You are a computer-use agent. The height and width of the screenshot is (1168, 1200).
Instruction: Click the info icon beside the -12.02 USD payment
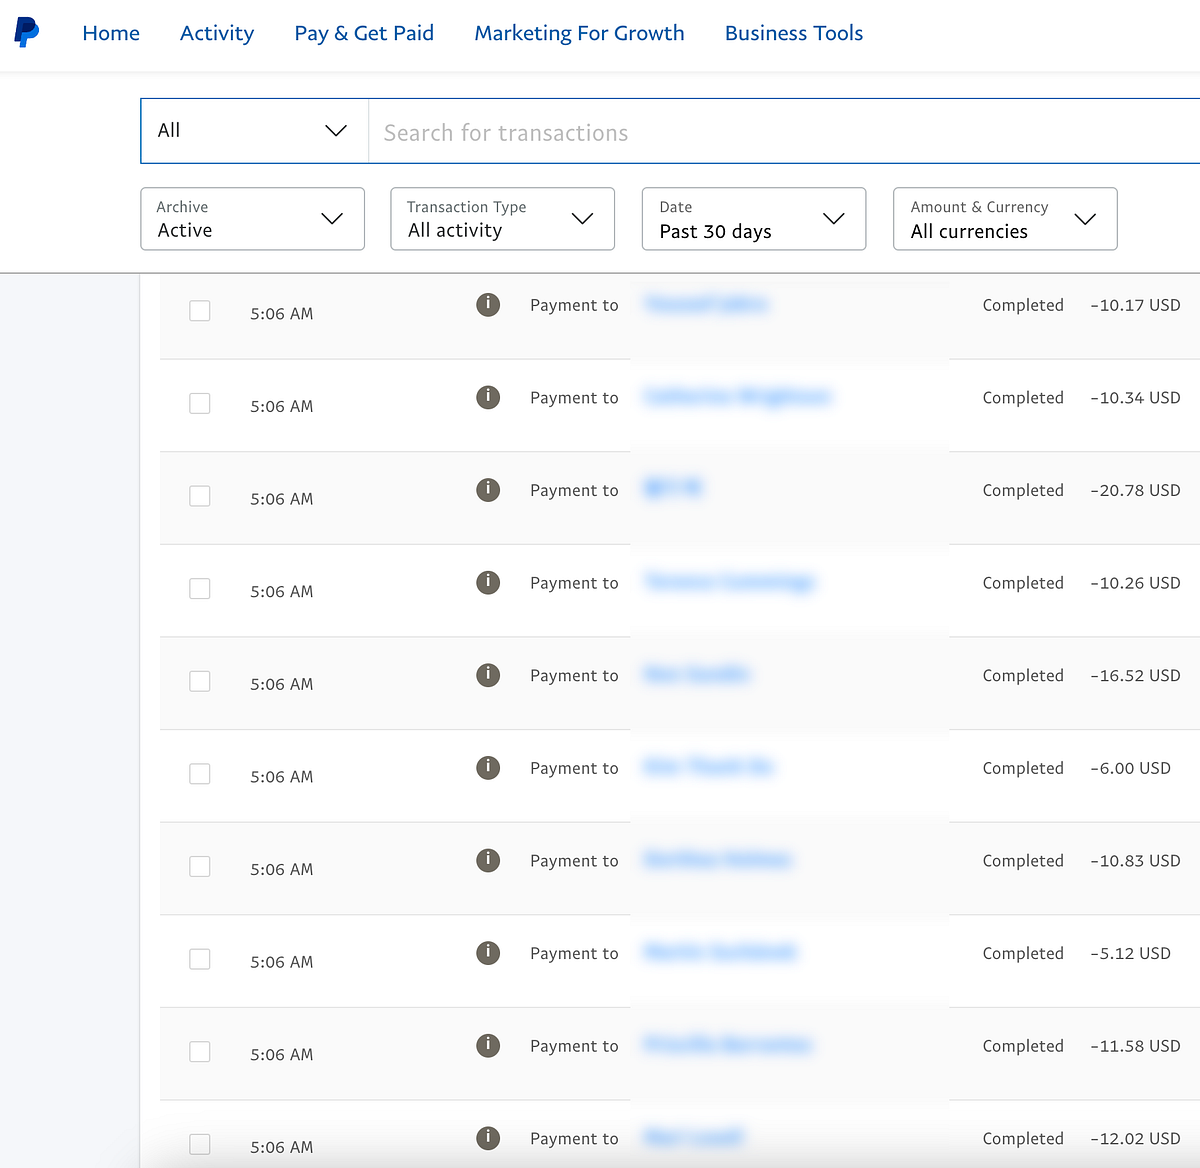click(488, 1138)
